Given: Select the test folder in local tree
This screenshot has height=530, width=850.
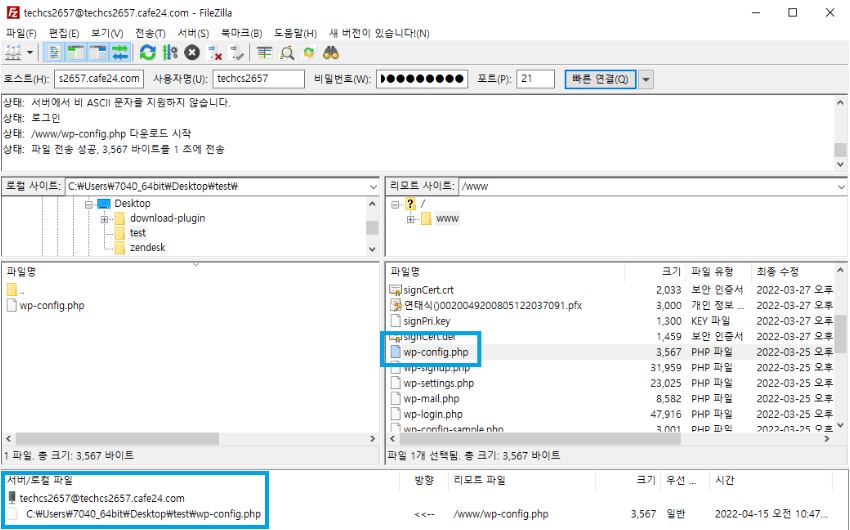Looking at the screenshot, I should (138, 232).
